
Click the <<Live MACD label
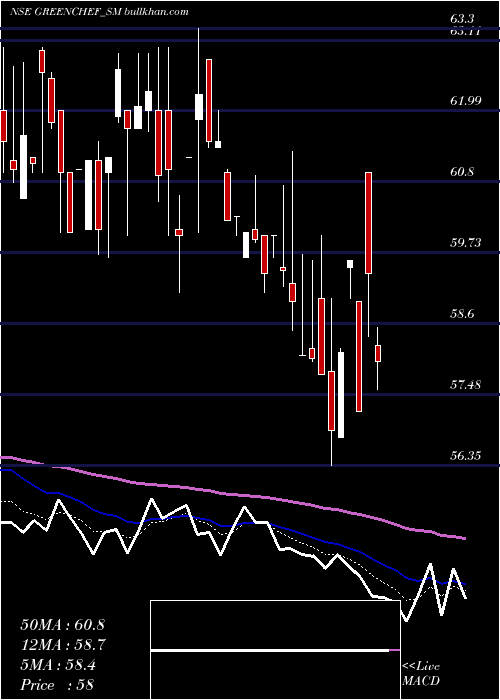point(421,673)
